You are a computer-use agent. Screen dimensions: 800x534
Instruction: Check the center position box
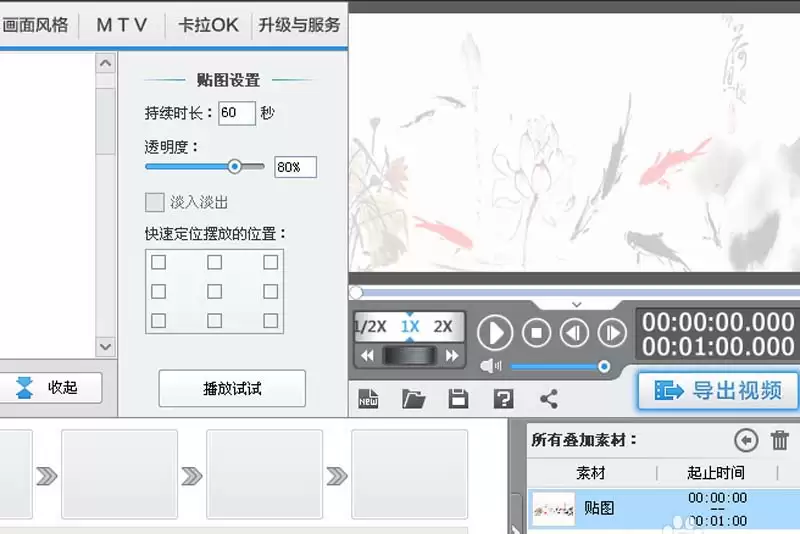tap(214, 291)
